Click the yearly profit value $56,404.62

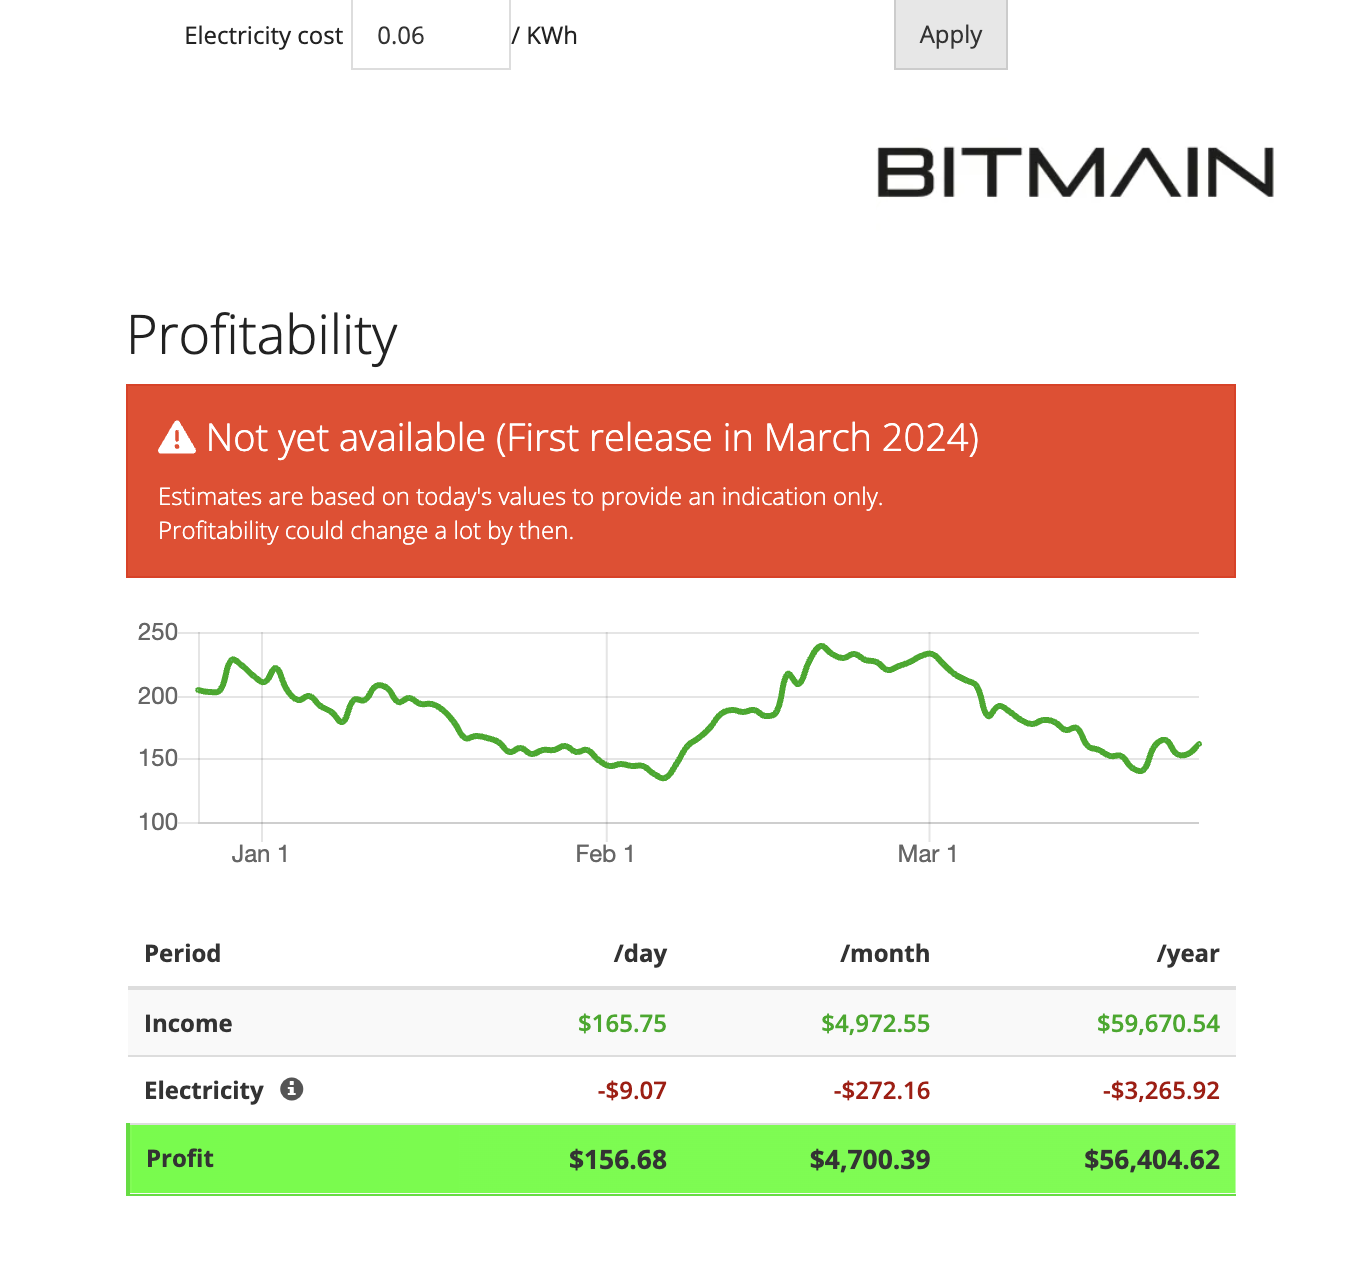pyautogui.click(x=1152, y=1160)
